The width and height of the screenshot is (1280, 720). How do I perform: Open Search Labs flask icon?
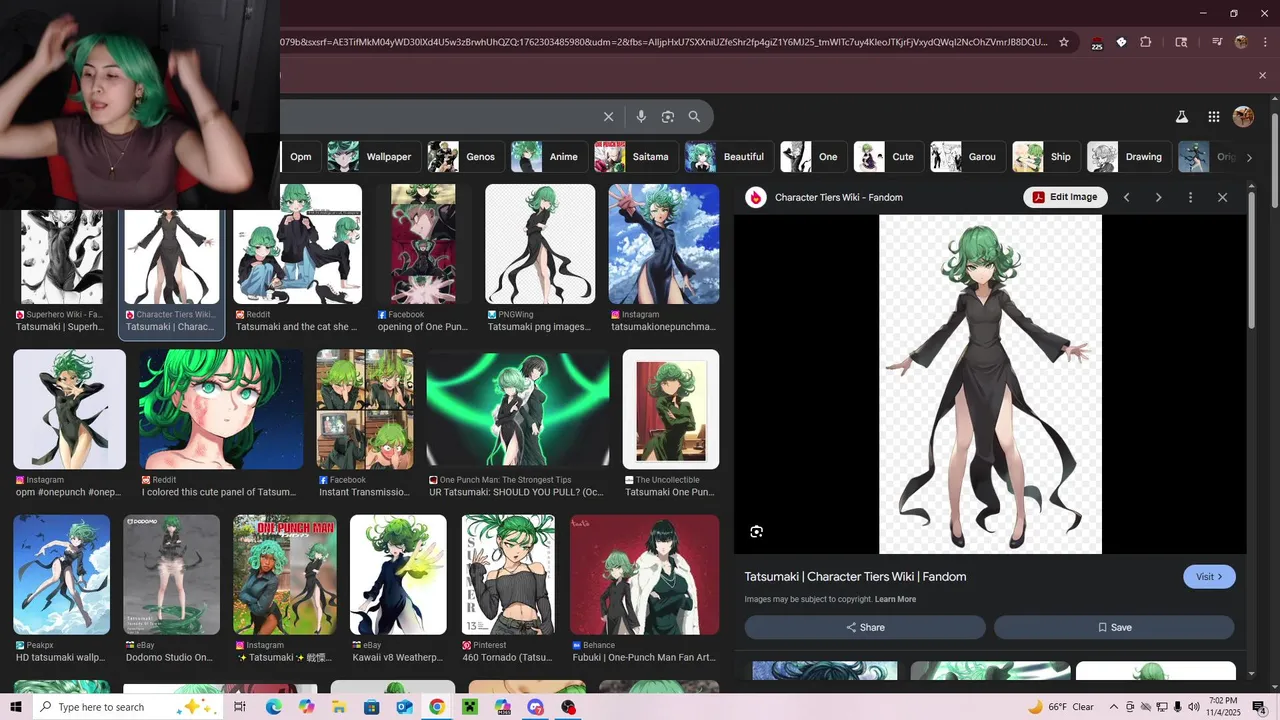1181,116
